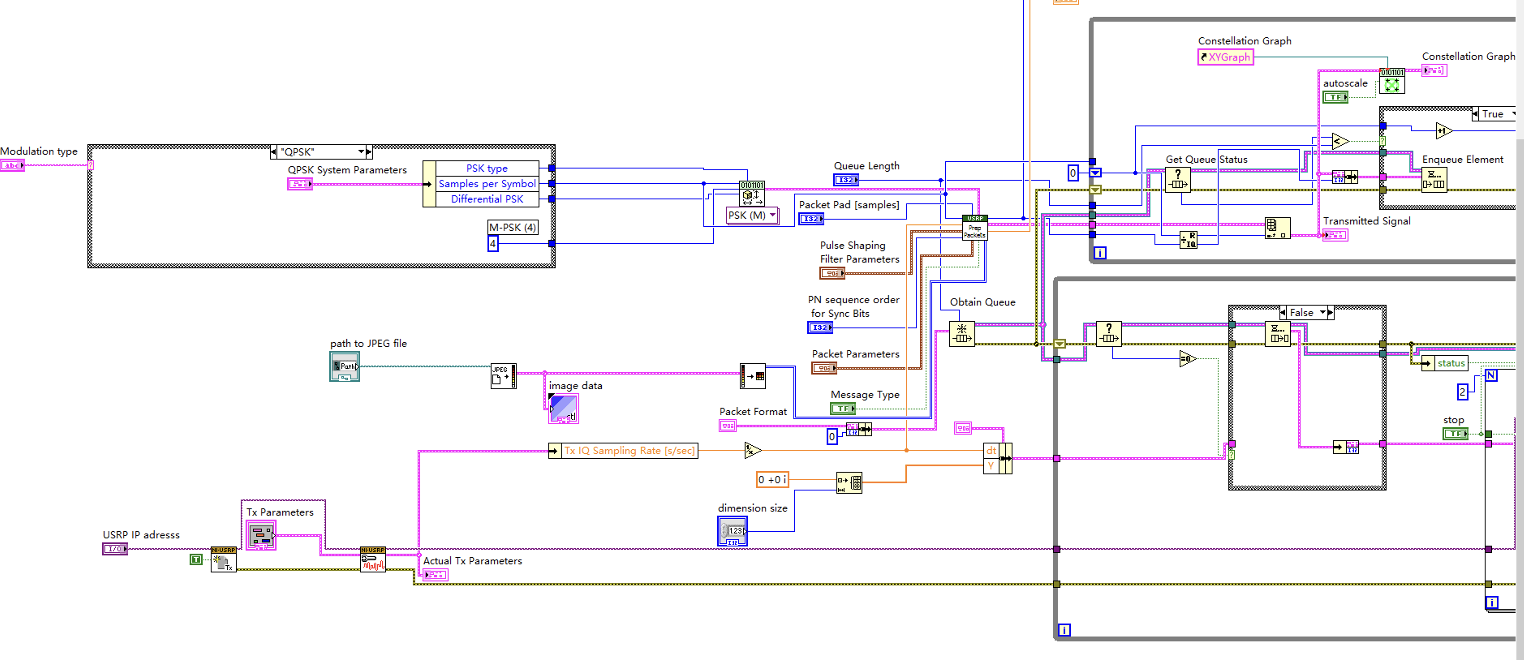Viewport: 1524px width, 660px height.
Task: Select the Samples per Symbol bundle element
Action: click(488, 184)
